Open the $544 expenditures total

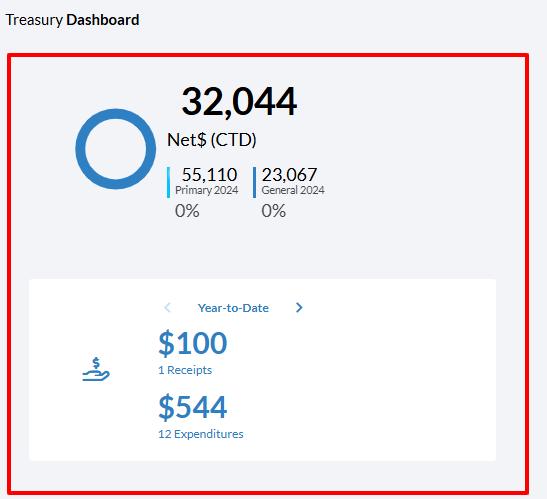coord(193,407)
